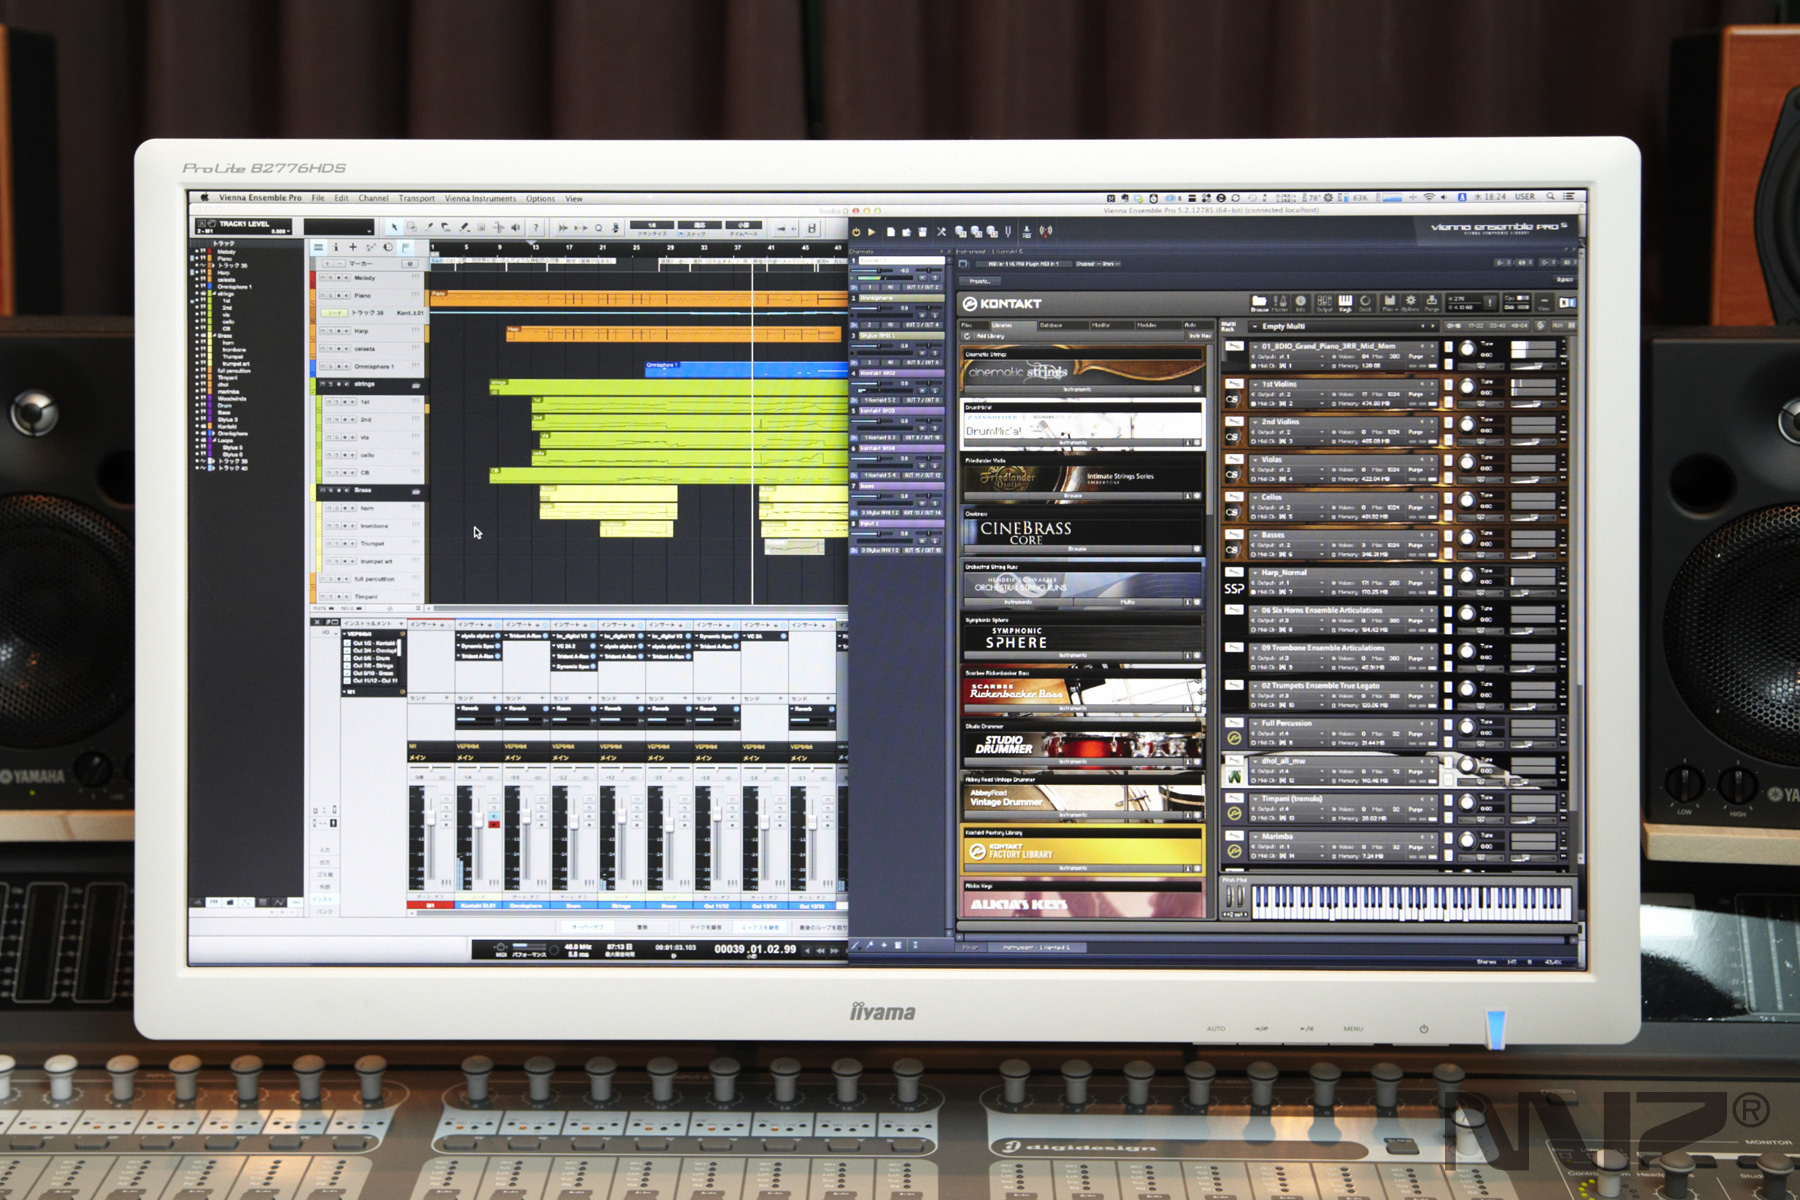Click macOS Spotlight search icon
This screenshot has width=1800, height=1200.
coord(1551,197)
